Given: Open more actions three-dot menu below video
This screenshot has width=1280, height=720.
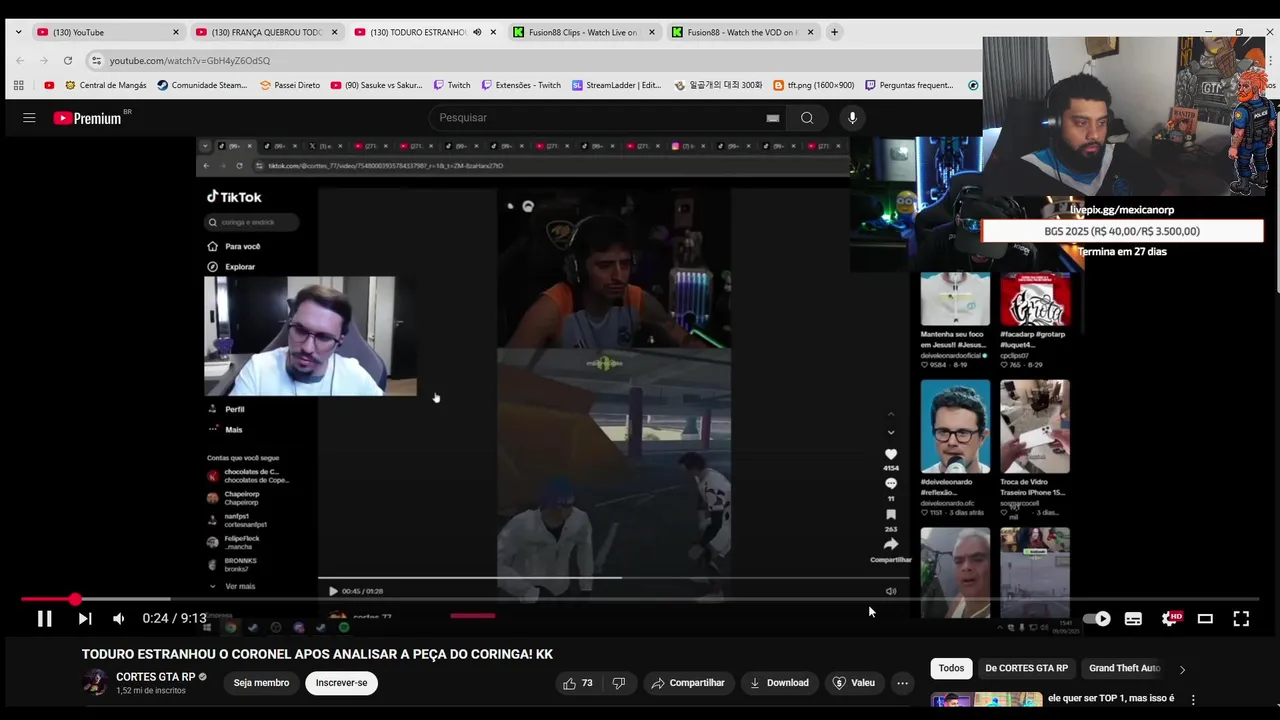Looking at the screenshot, I should [x=902, y=683].
